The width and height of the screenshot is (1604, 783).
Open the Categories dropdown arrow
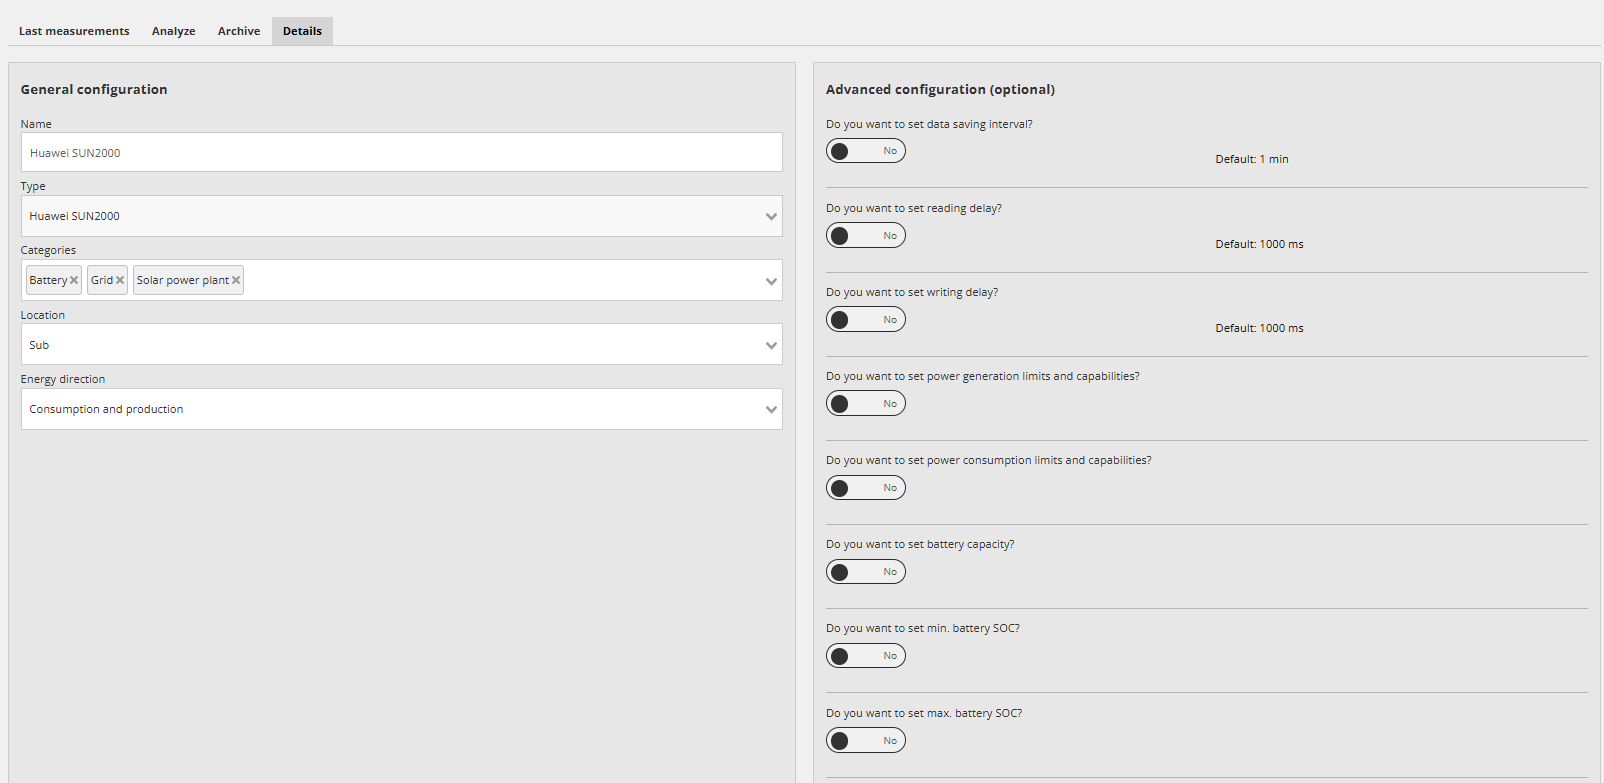point(771,281)
